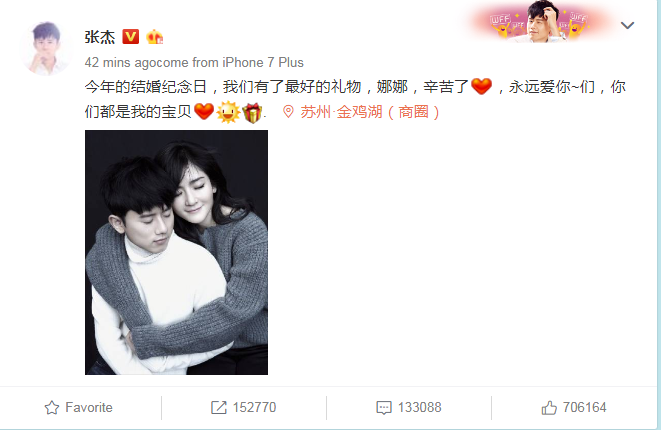
Task: Click the location pin icon
Action: [x=288, y=112]
